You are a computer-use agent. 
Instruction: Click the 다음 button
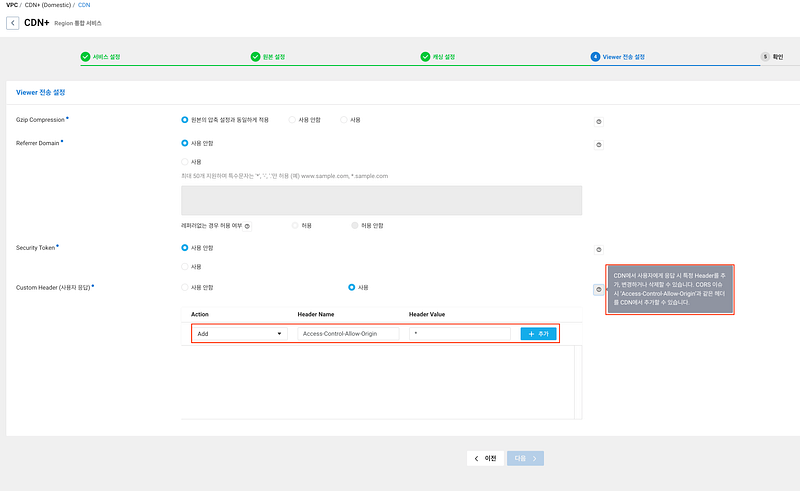[526, 458]
